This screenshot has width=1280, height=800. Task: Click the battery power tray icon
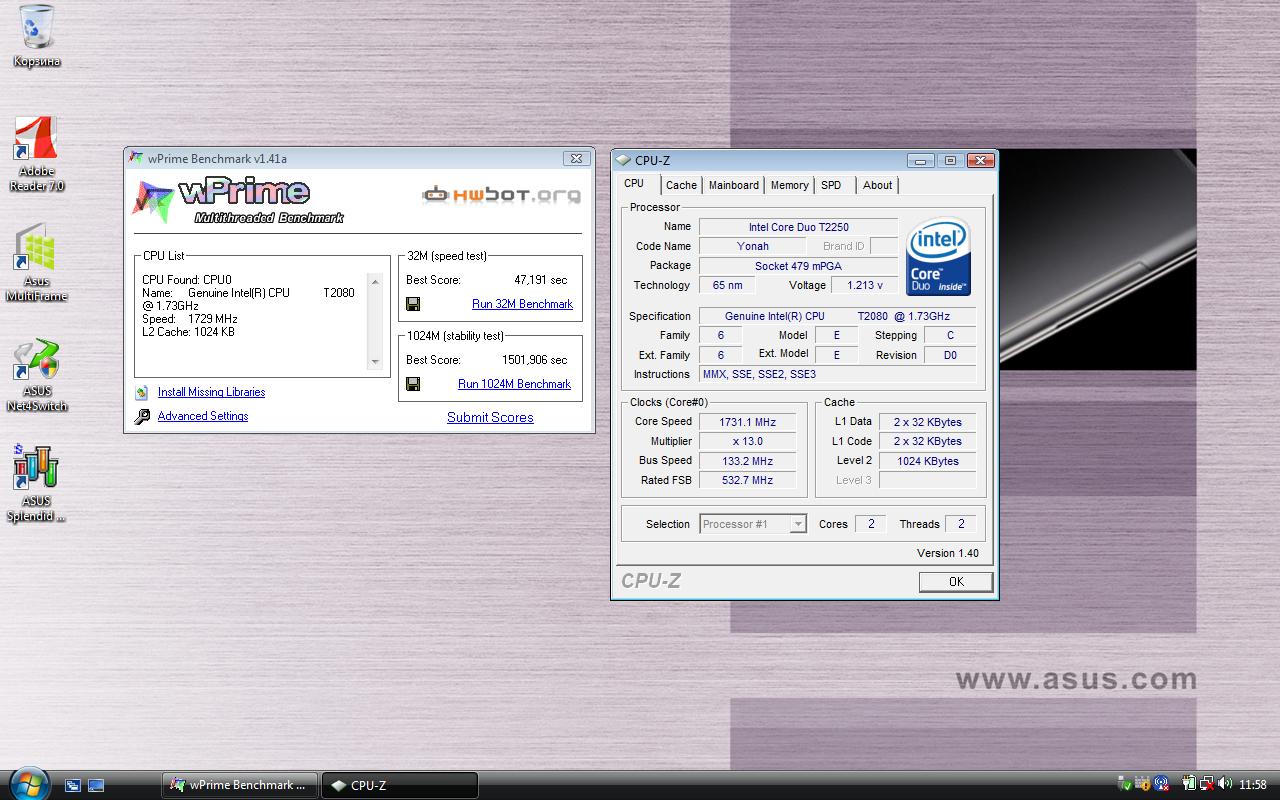(1190, 784)
